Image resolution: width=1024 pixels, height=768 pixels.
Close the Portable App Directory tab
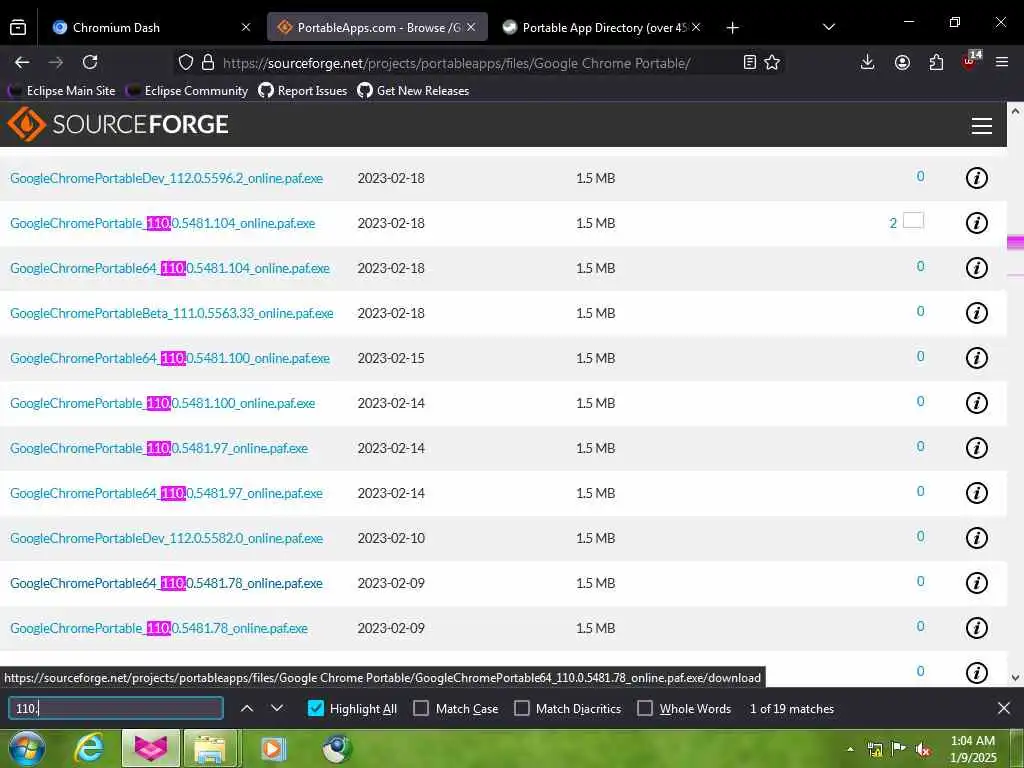point(696,27)
